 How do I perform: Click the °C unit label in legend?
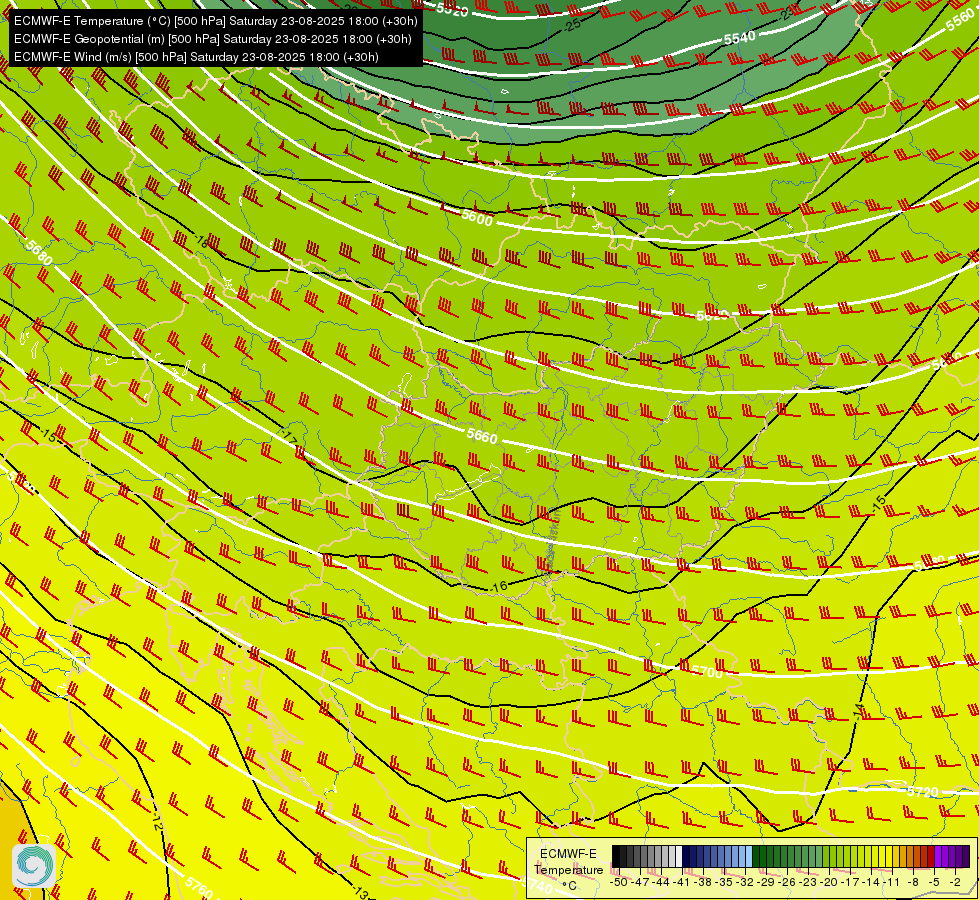click(x=569, y=886)
